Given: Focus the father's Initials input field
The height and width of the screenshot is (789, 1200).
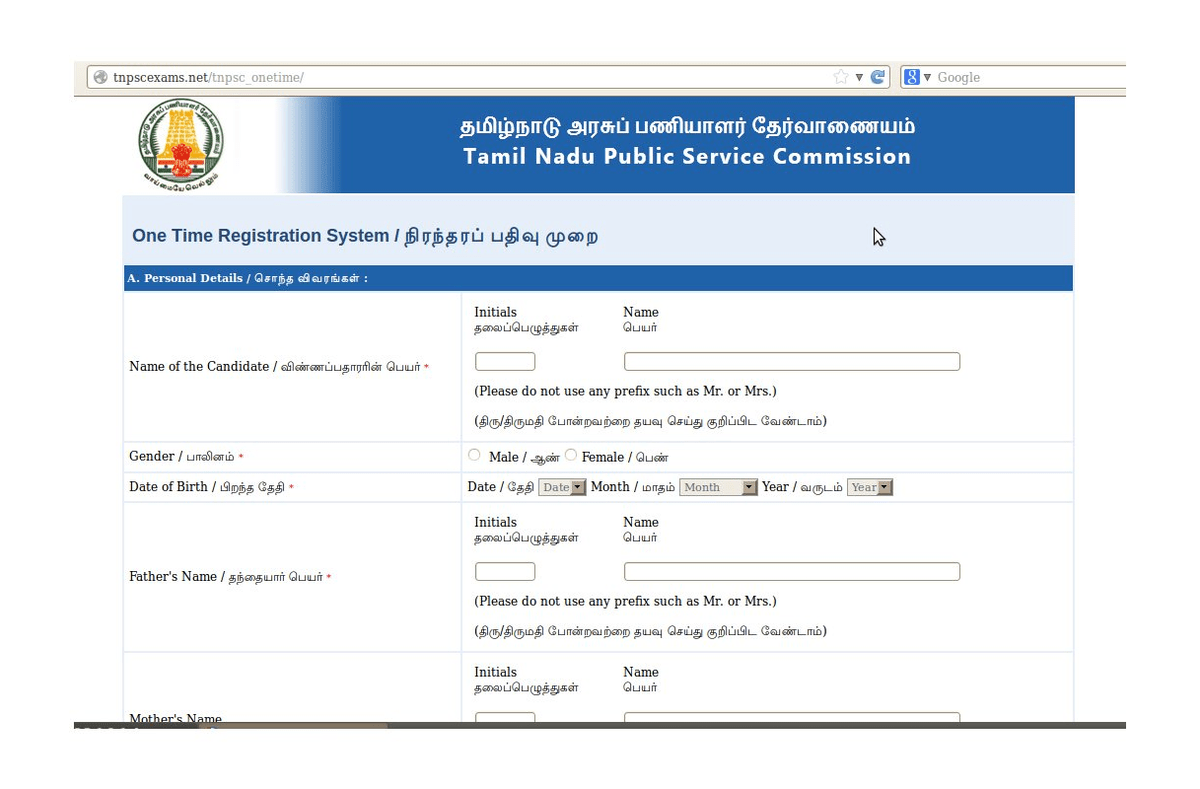Looking at the screenshot, I should [x=505, y=572].
